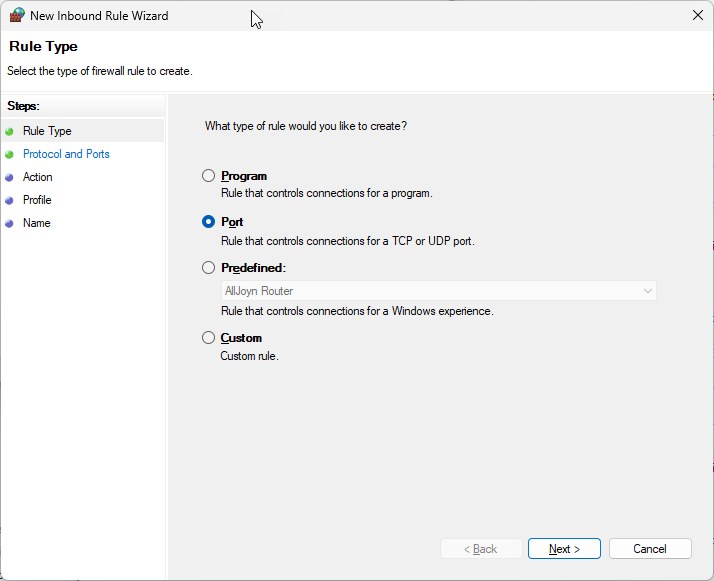
Task: Click 'Rule that controls connections for a Windows experience.'
Action: [357, 311]
